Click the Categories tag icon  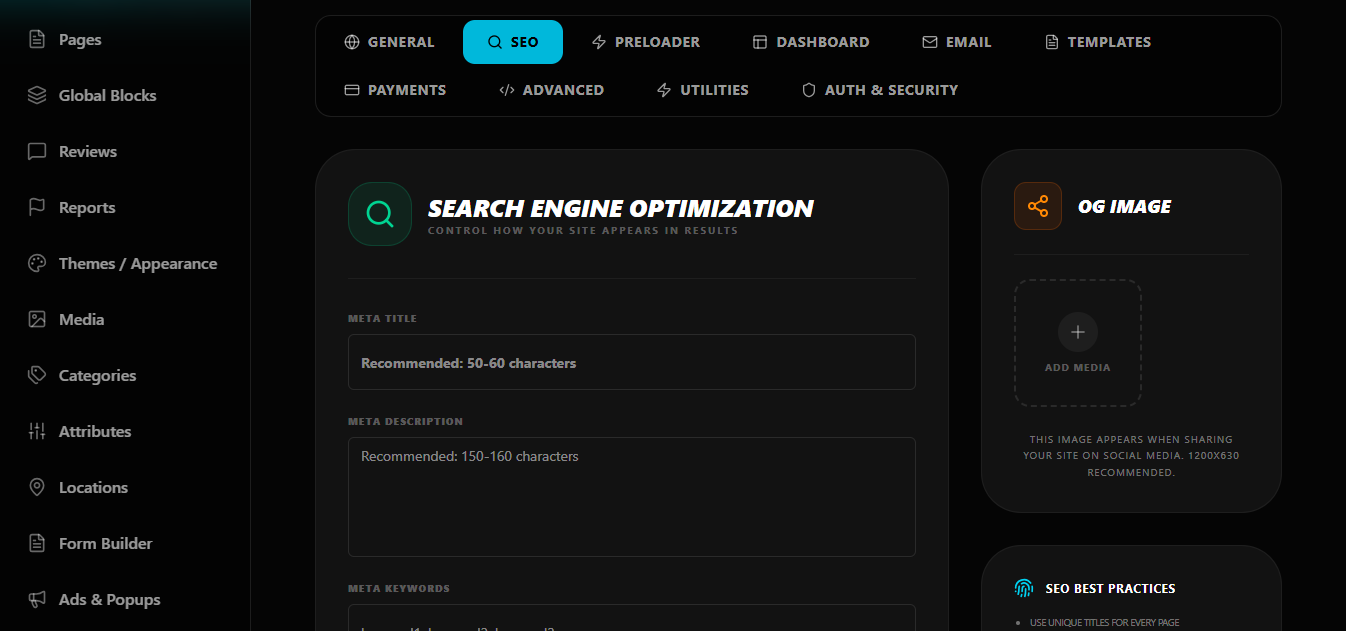(37, 376)
